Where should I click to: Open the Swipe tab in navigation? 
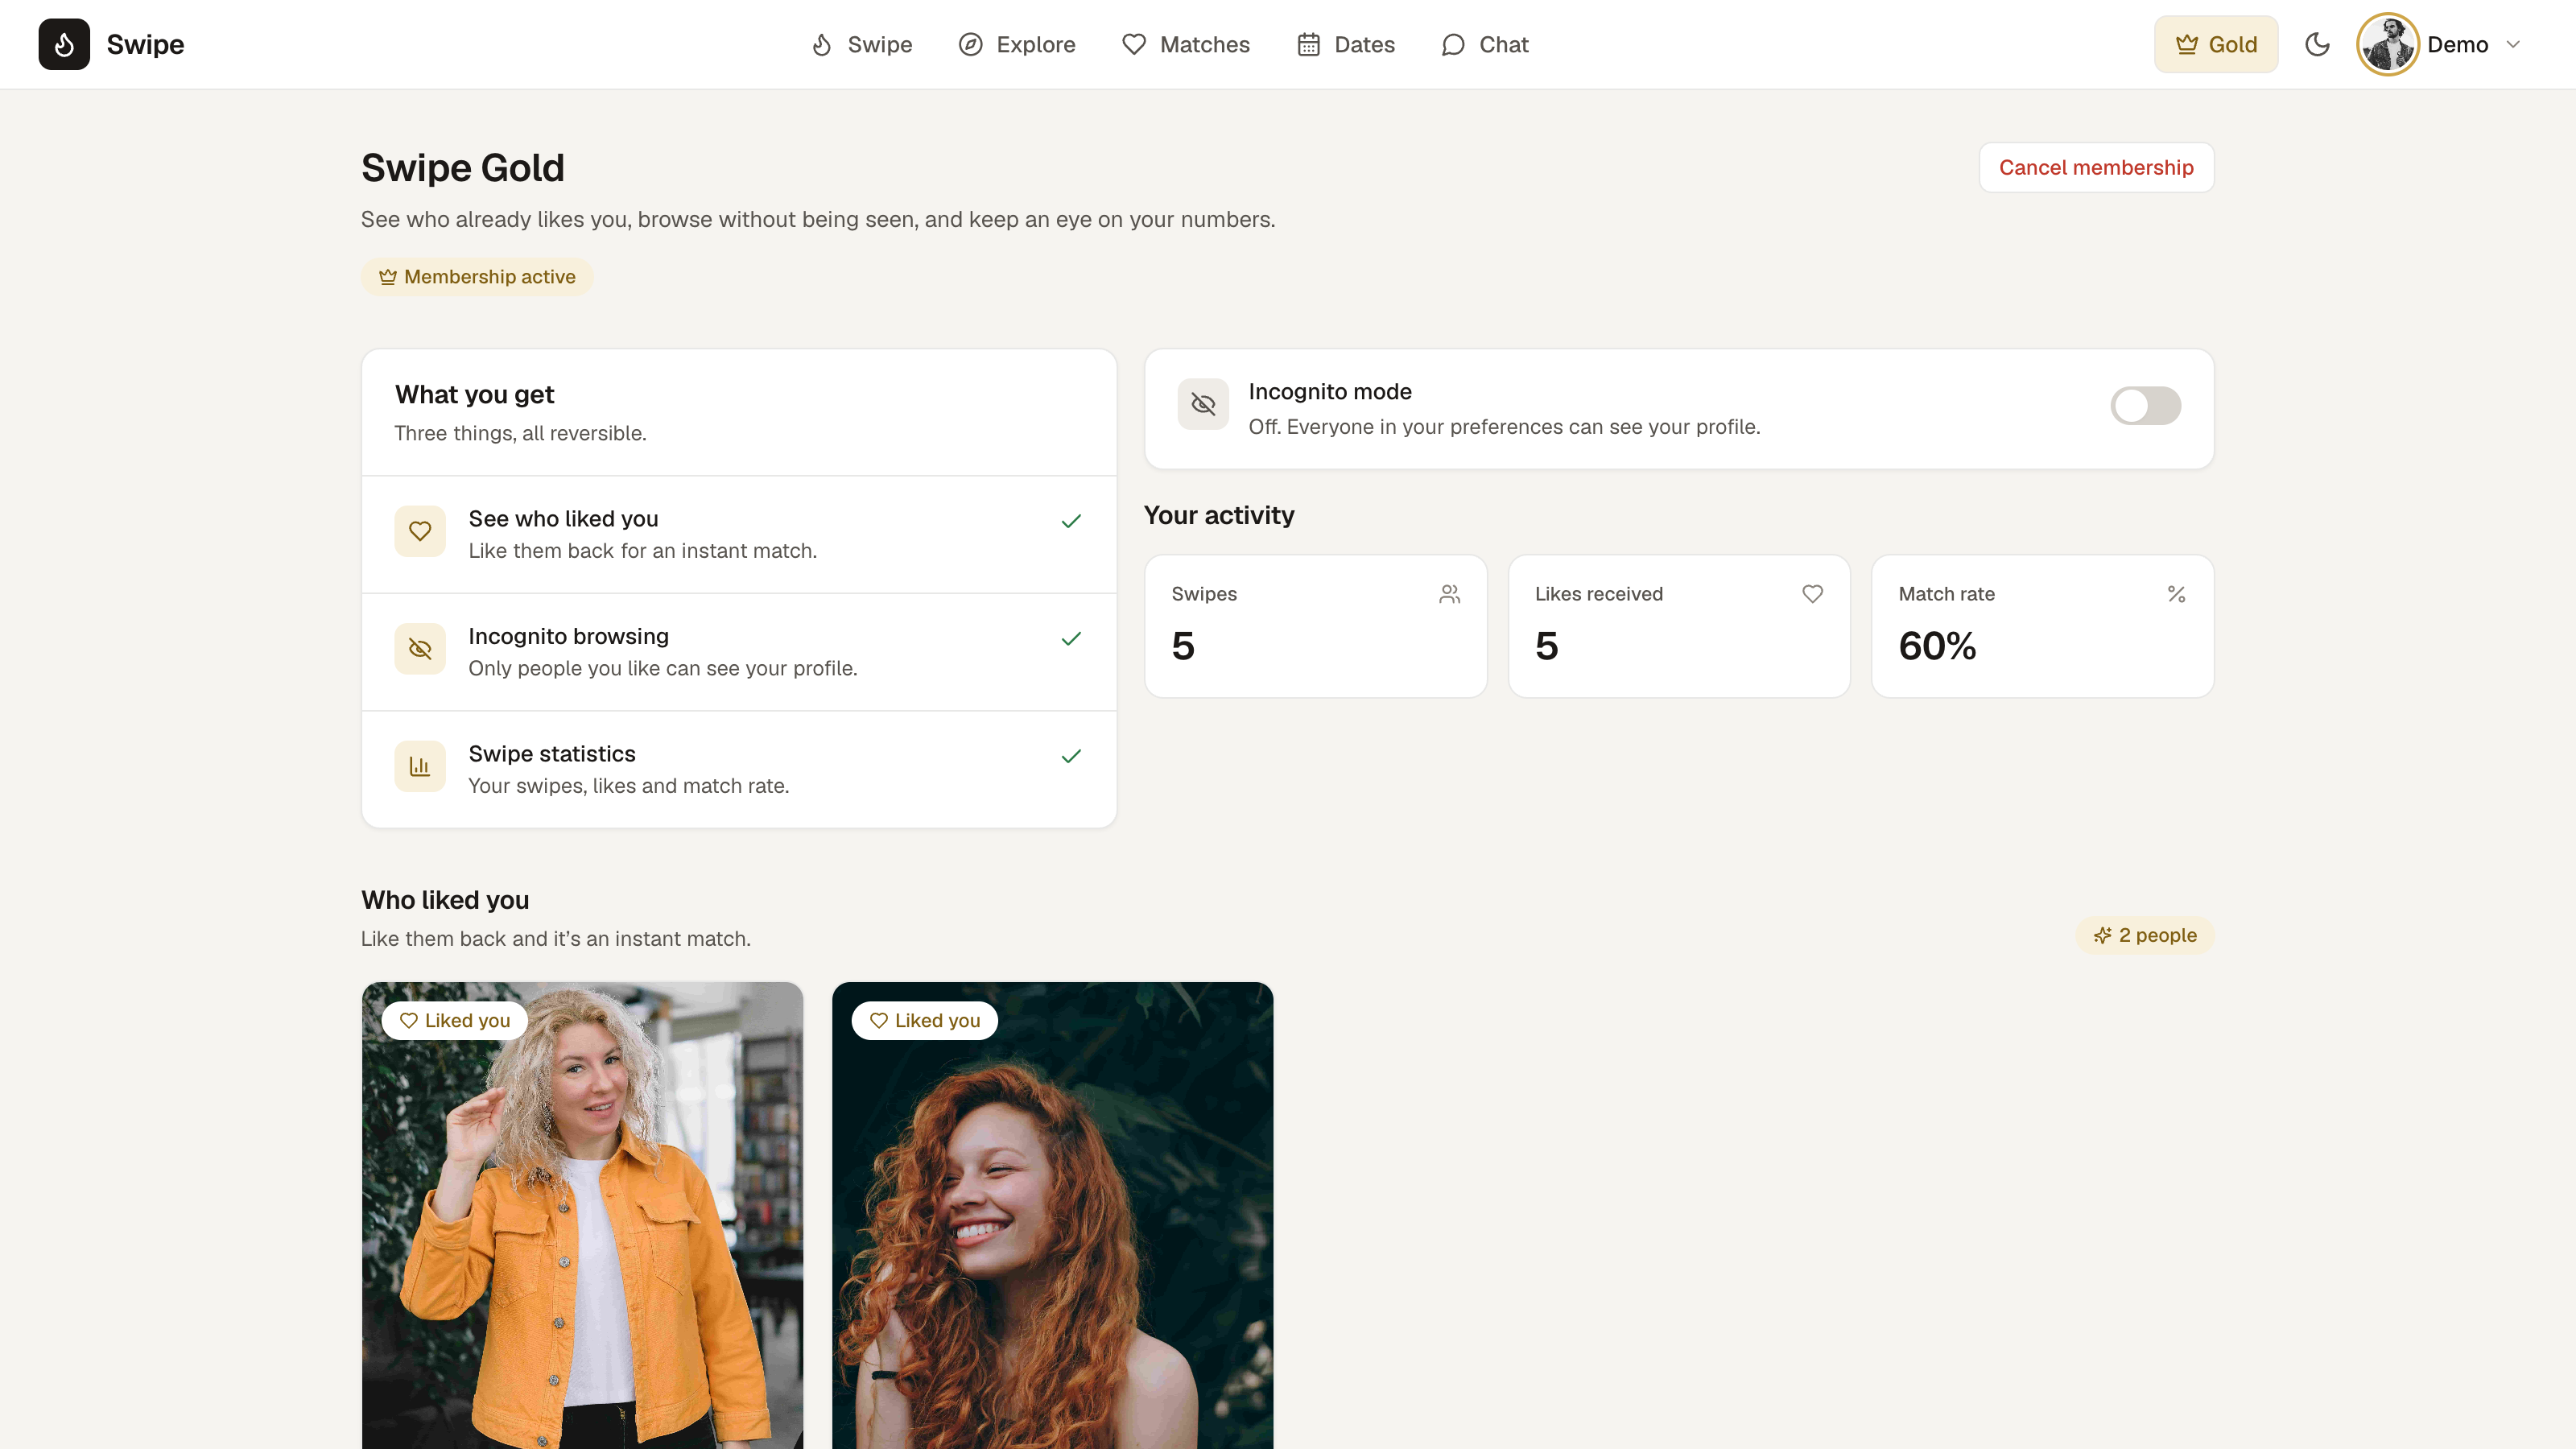[x=861, y=44]
